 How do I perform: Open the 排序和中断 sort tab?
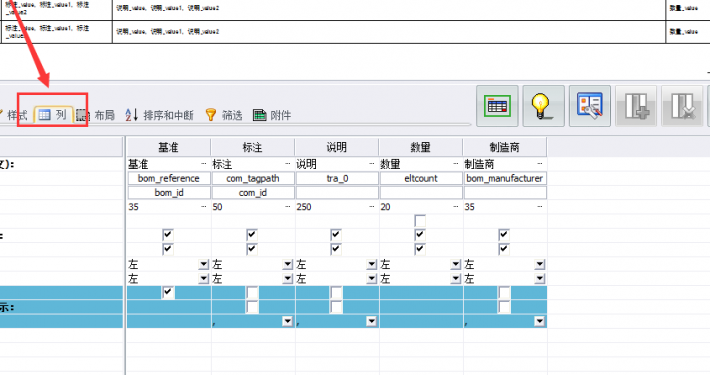coord(159,115)
